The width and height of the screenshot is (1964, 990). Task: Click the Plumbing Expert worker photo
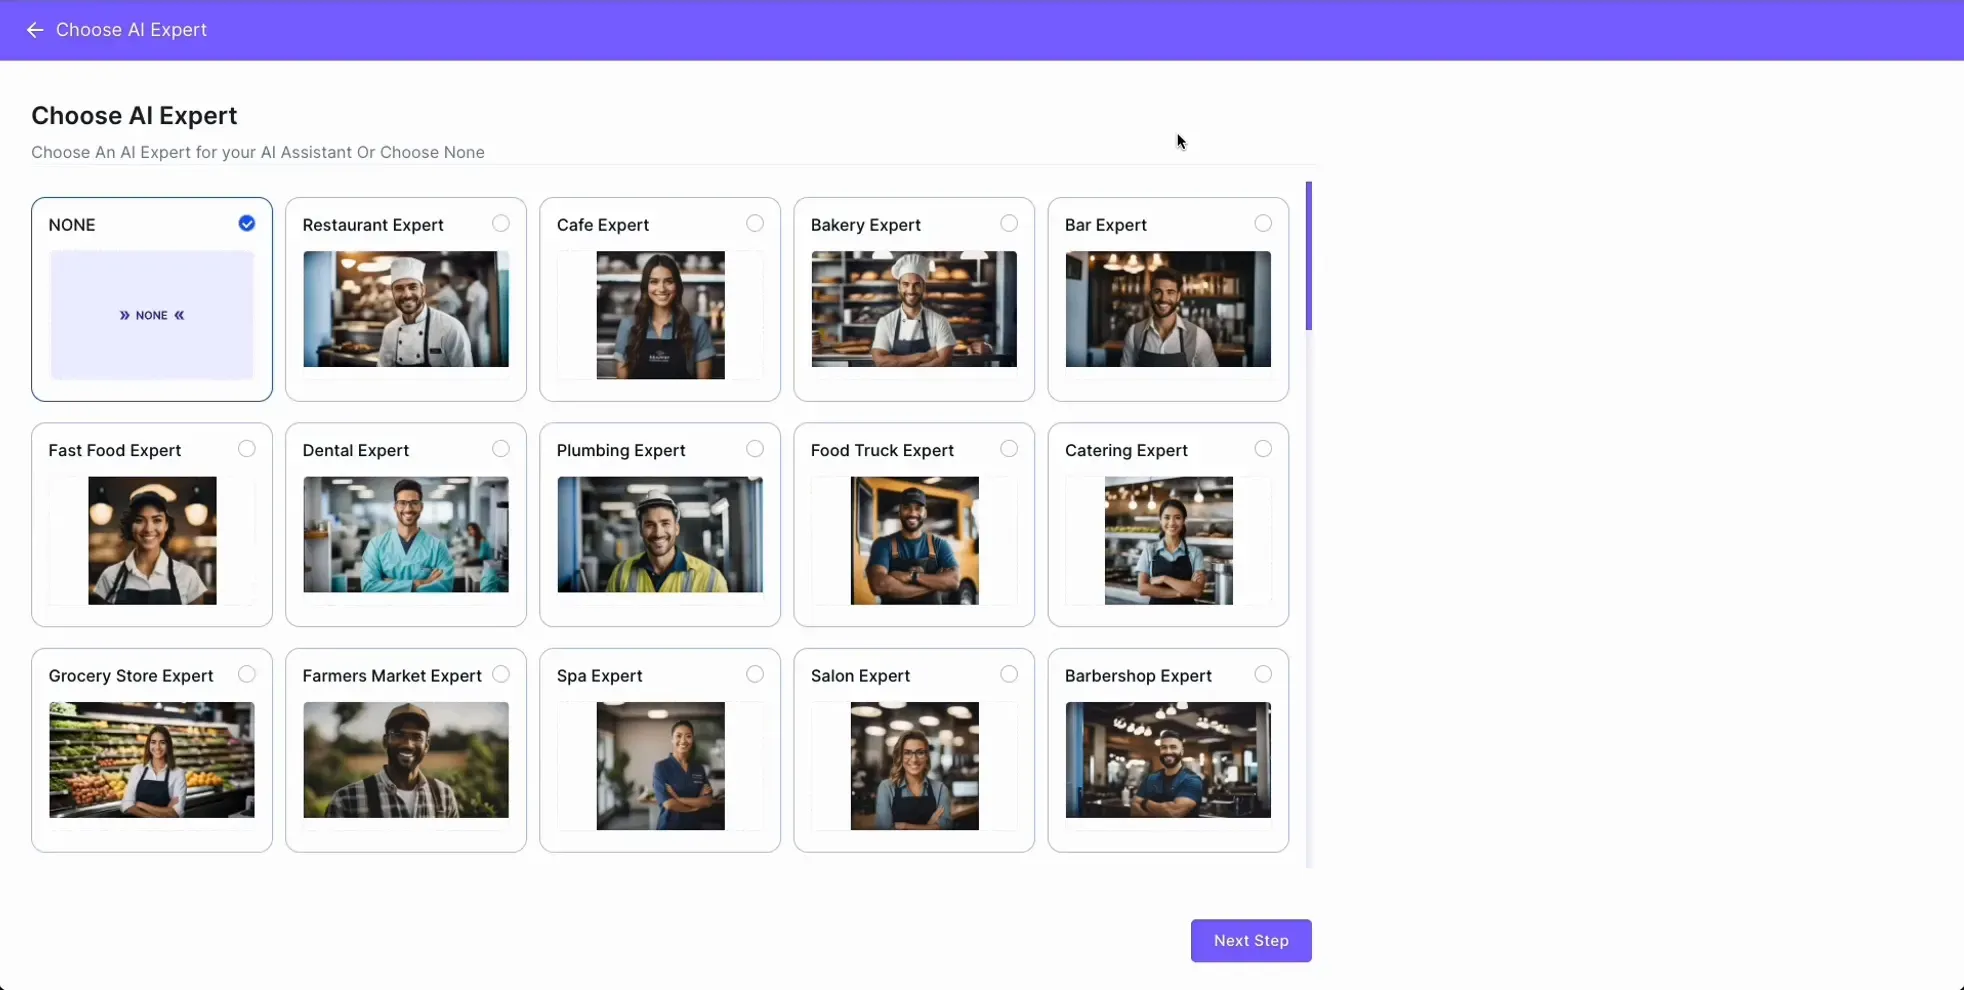(x=660, y=534)
